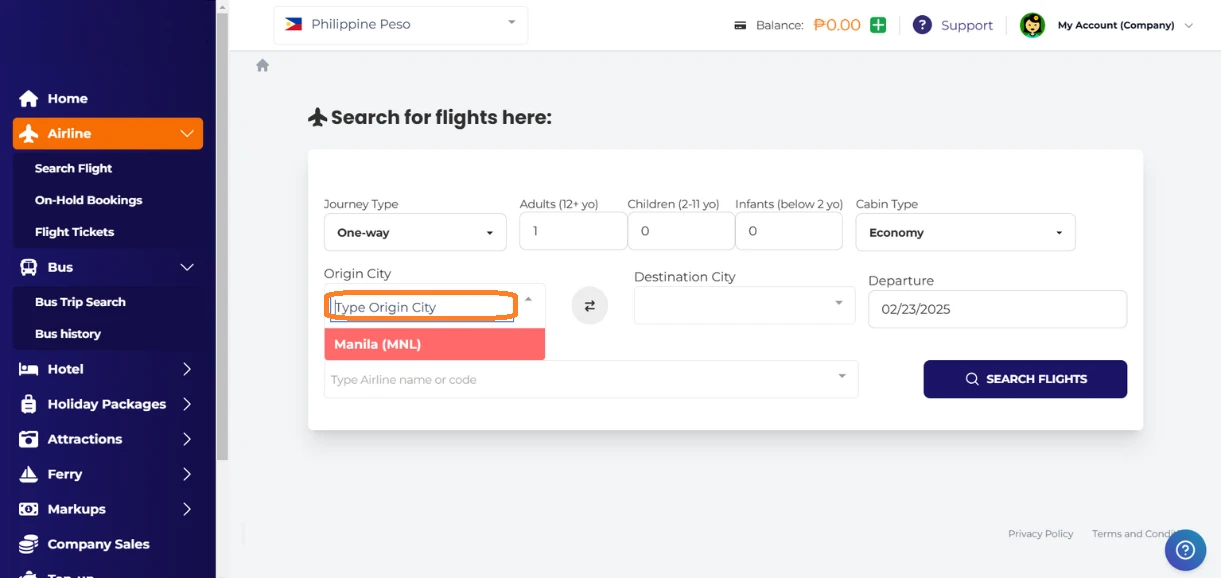Open the Cabin Type dropdown
This screenshot has width=1221, height=578.
(x=965, y=232)
